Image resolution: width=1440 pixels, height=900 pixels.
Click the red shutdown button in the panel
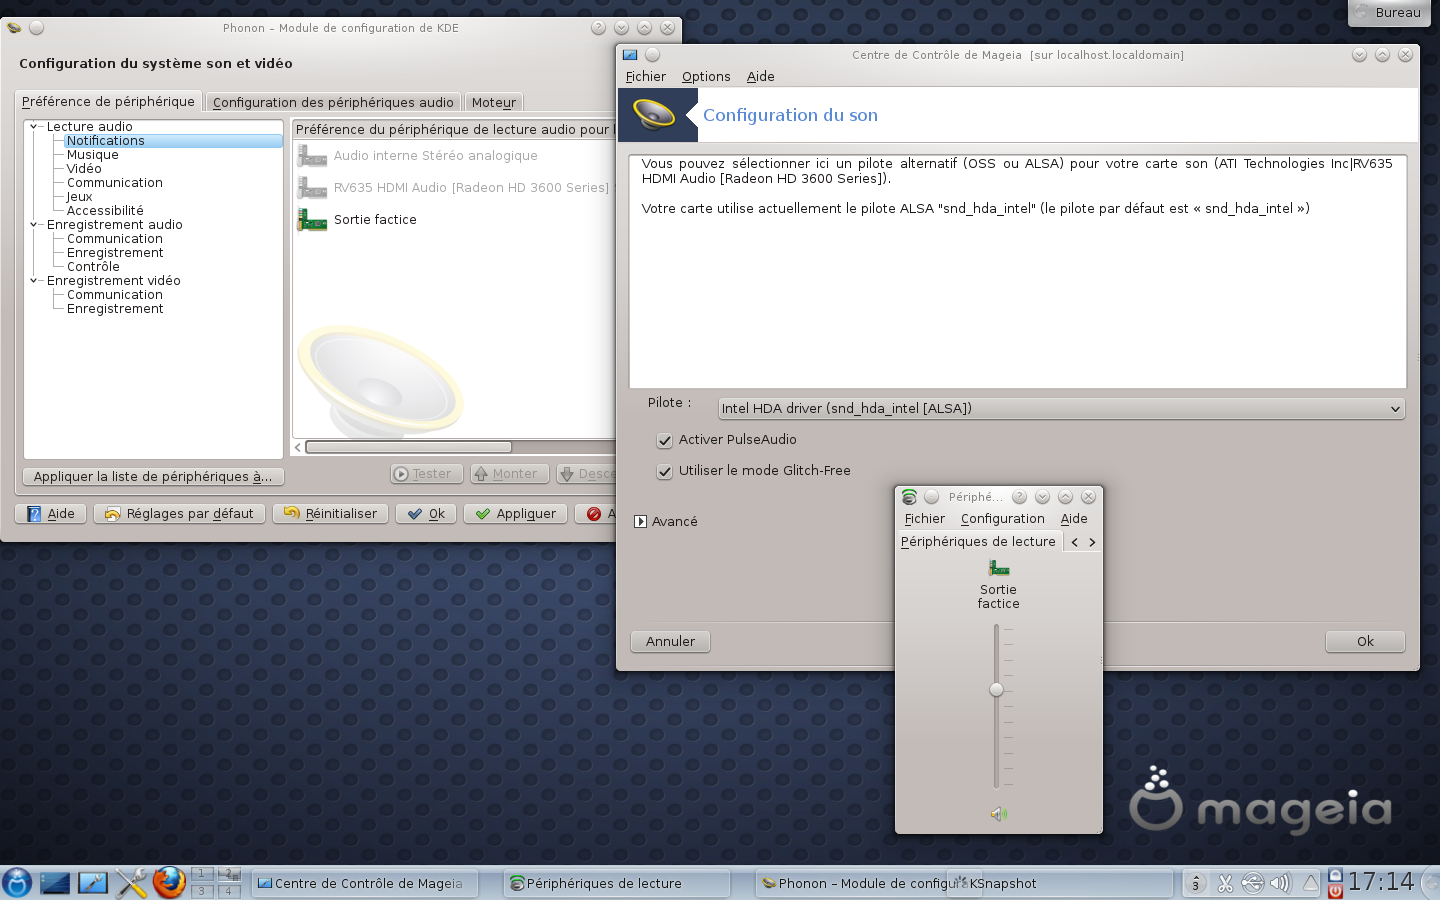click(x=1335, y=891)
